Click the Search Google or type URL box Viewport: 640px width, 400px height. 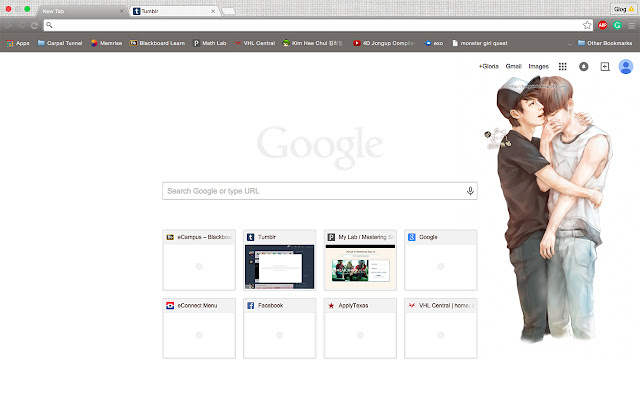[310, 190]
